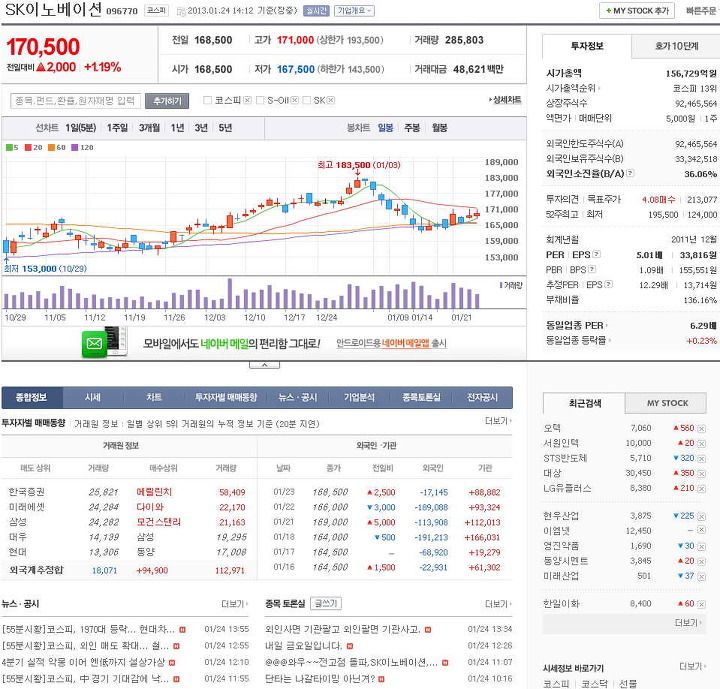Open new-window icon of 13:55 news item
The height and width of the screenshot is (689, 720).
[x=182, y=630]
